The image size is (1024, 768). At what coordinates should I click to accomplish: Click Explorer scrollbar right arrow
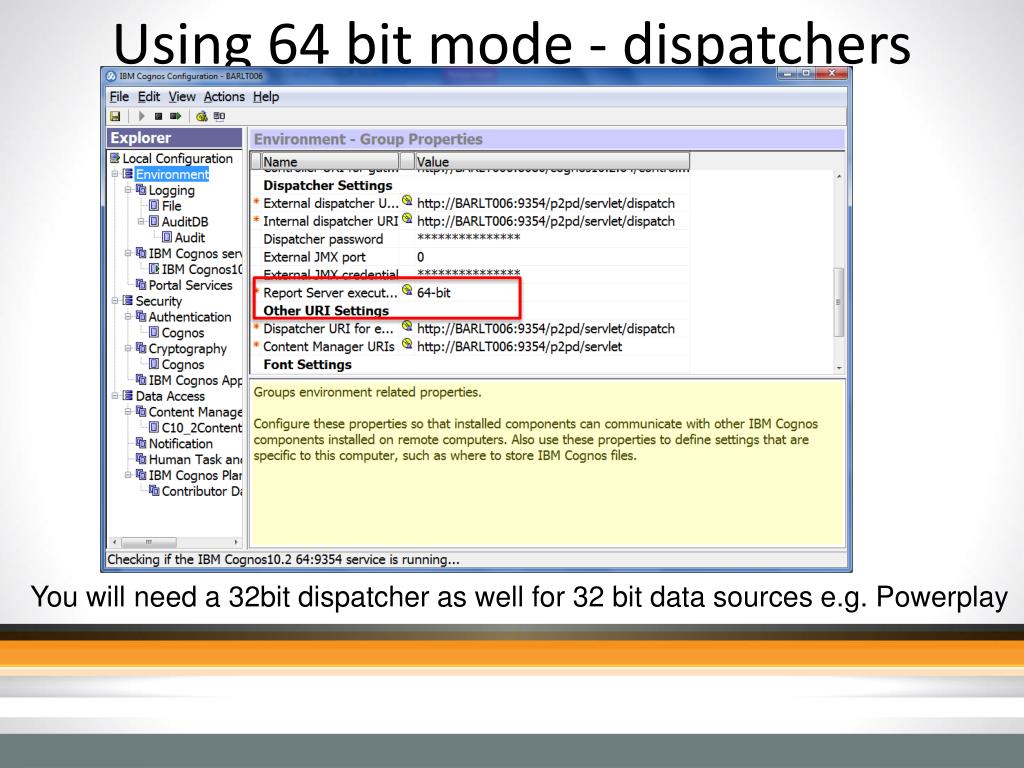pyautogui.click(x=236, y=542)
